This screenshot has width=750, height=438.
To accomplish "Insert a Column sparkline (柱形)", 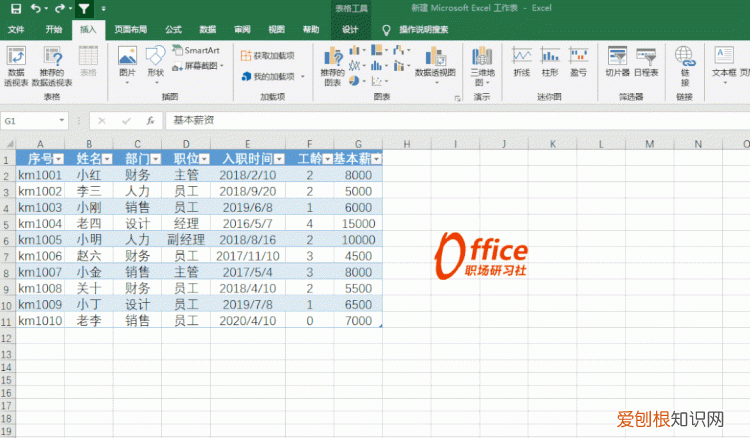I will (550, 62).
